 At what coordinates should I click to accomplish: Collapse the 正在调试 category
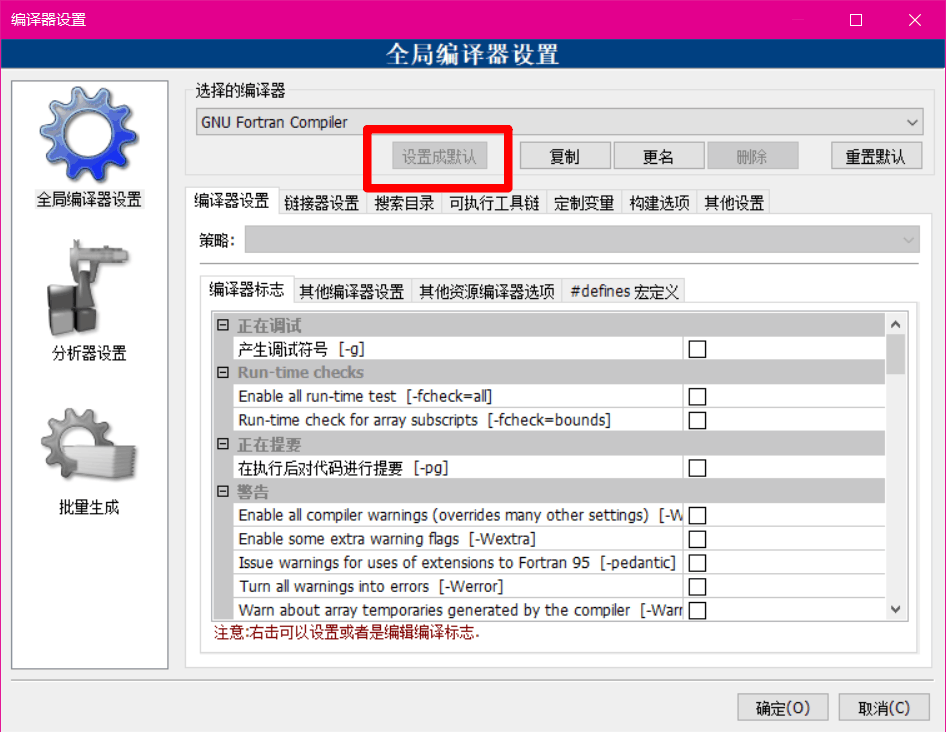coord(223,325)
